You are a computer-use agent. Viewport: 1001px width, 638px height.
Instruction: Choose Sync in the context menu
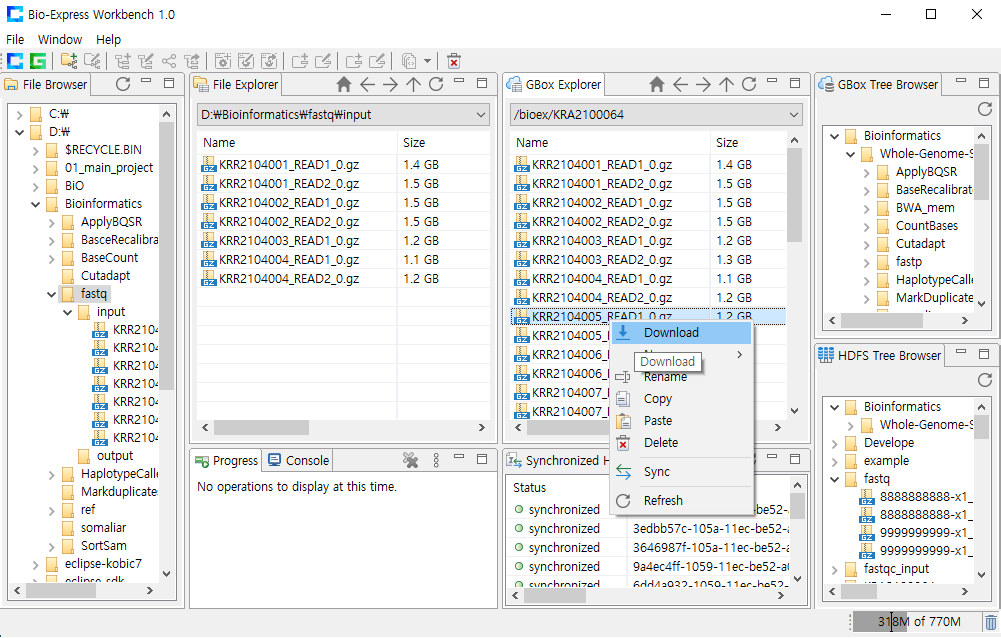682,472
